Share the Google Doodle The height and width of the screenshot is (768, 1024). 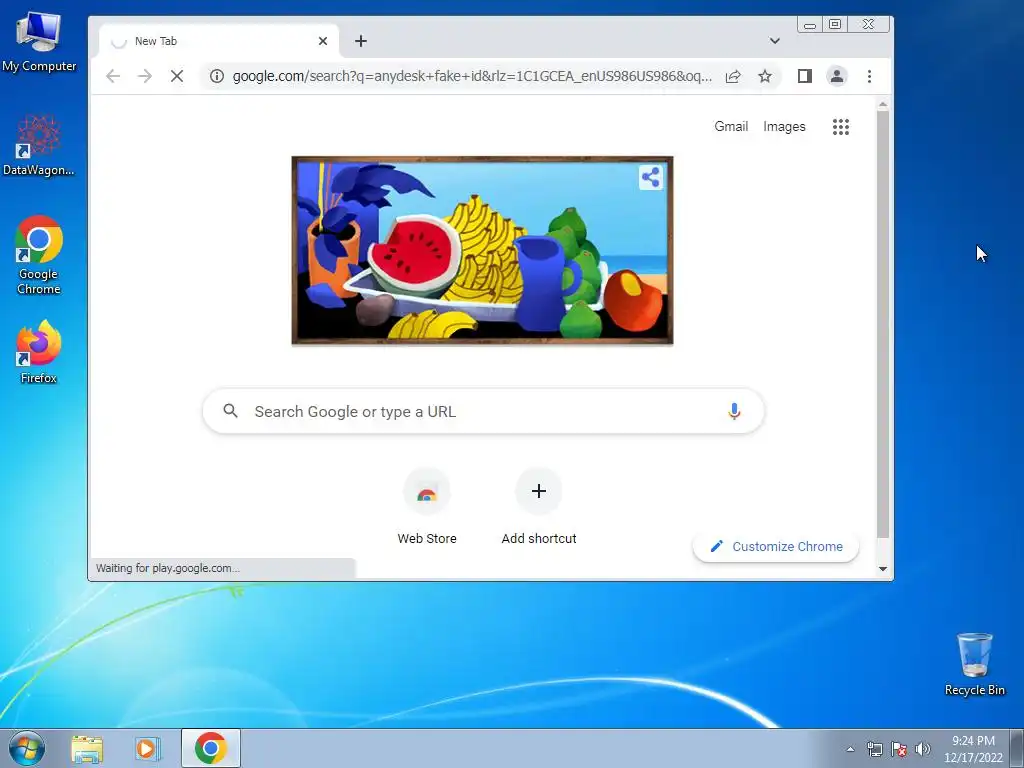click(650, 177)
